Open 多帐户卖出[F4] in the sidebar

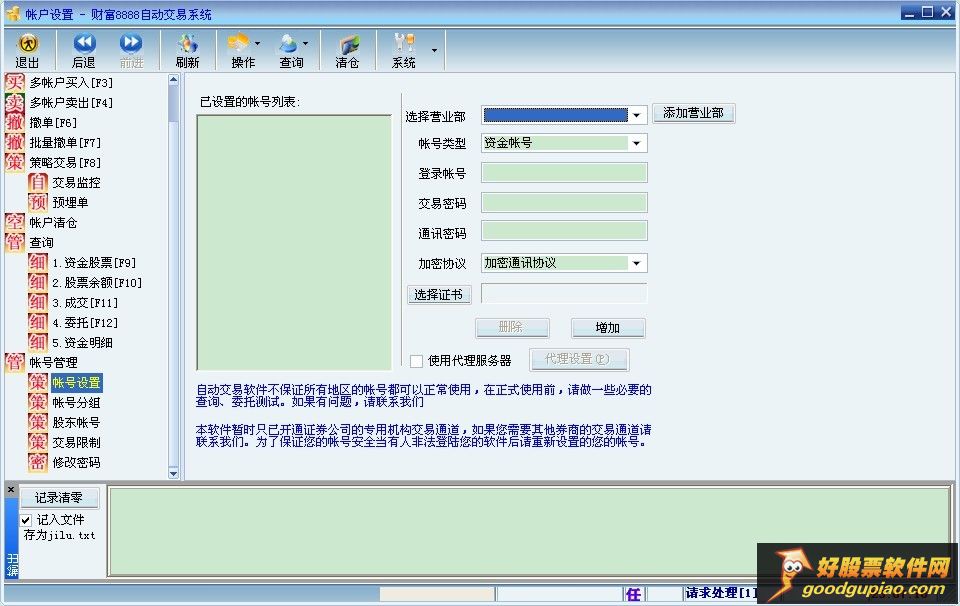pos(71,102)
